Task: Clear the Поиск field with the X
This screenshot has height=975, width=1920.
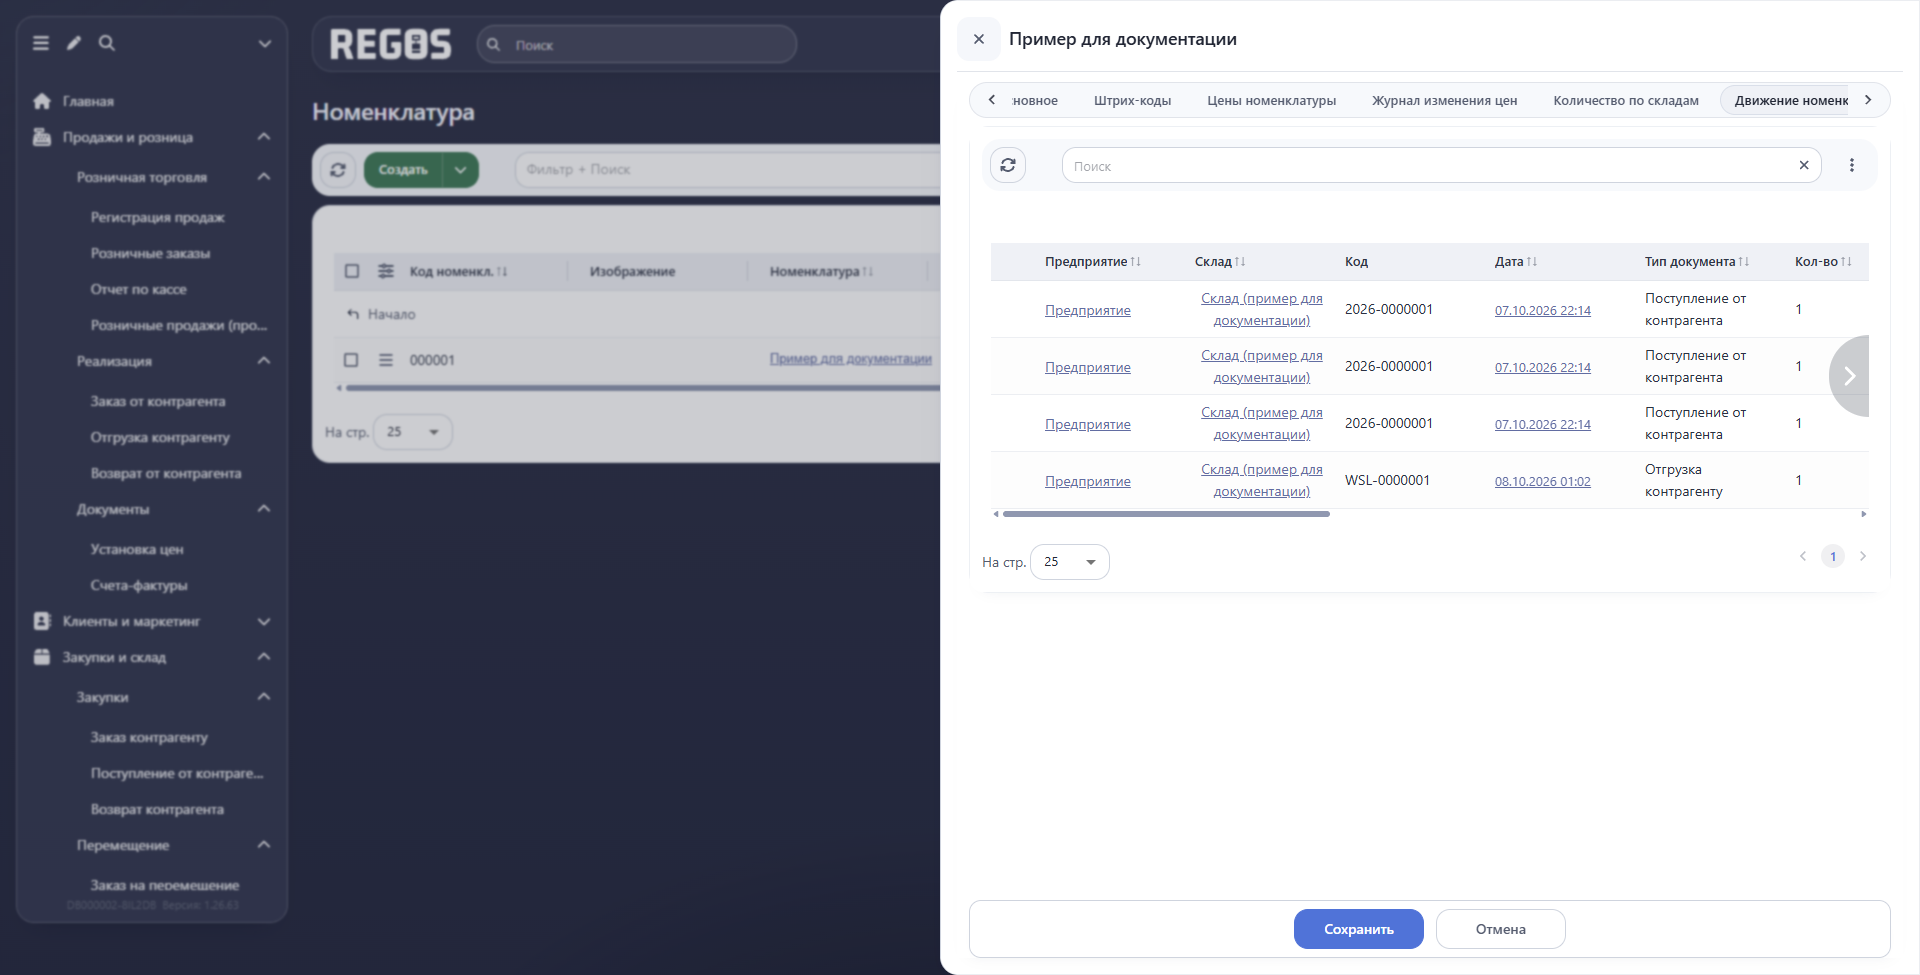Action: pos(1804,165)
